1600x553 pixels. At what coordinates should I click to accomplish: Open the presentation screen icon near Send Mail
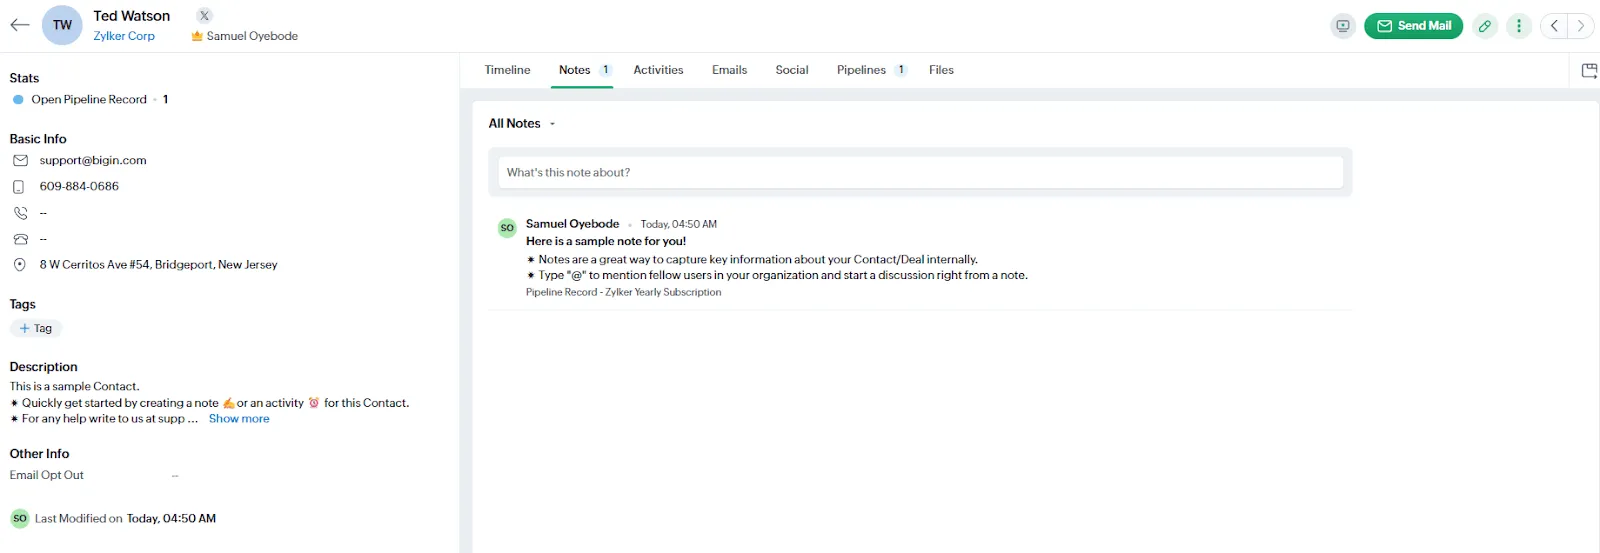(x=1343, y=26)
